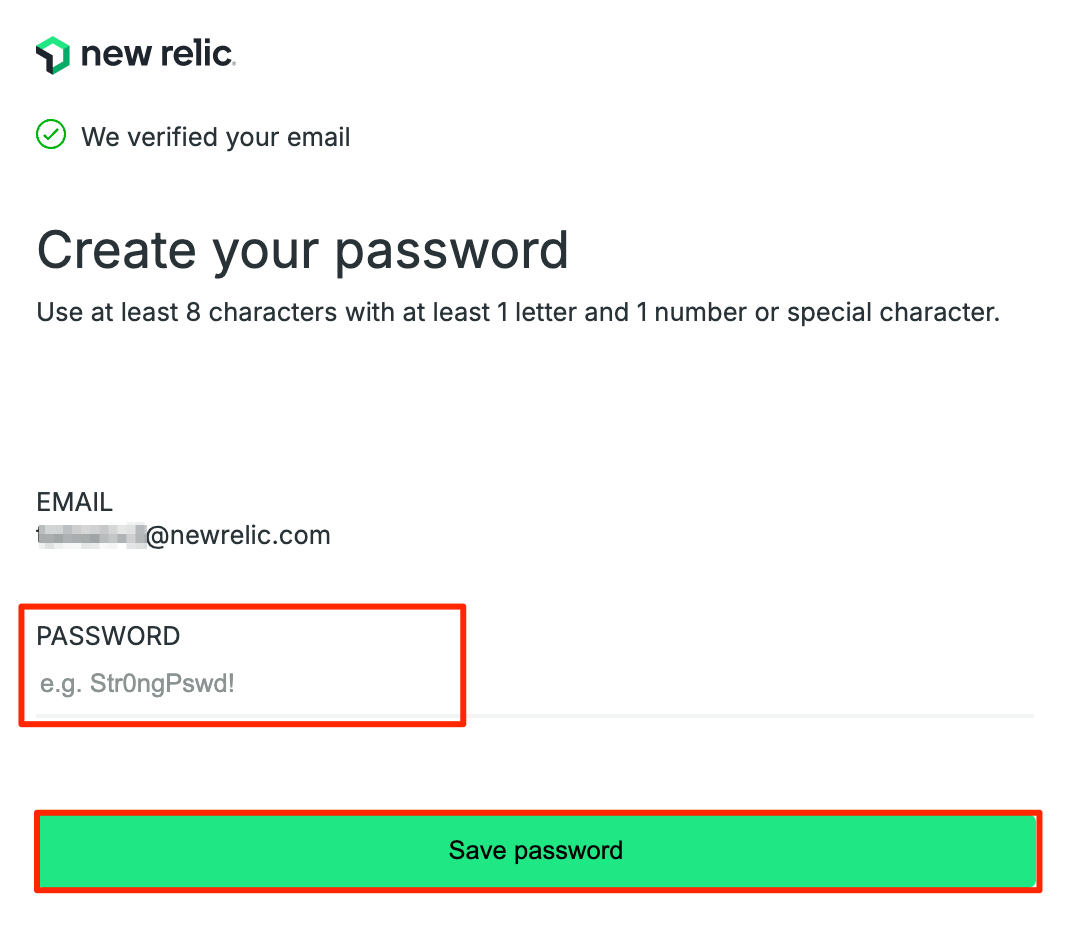Click the EMAIL field label
Viewport: 1092px width, 932px height.
75,502
